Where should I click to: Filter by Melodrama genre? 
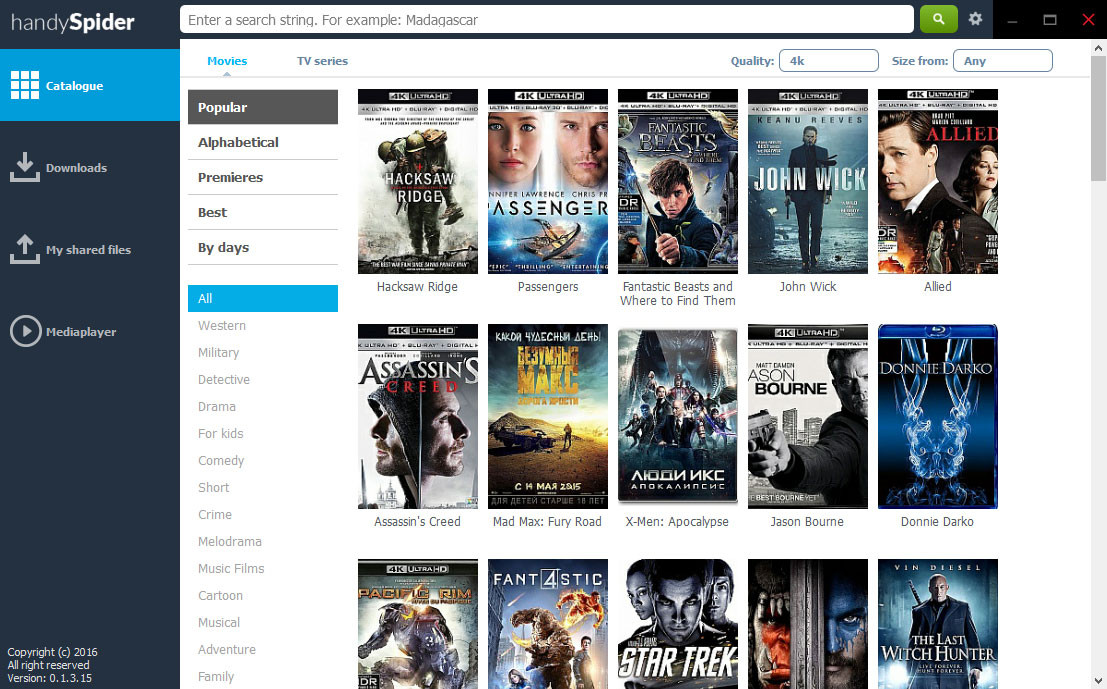229,541
